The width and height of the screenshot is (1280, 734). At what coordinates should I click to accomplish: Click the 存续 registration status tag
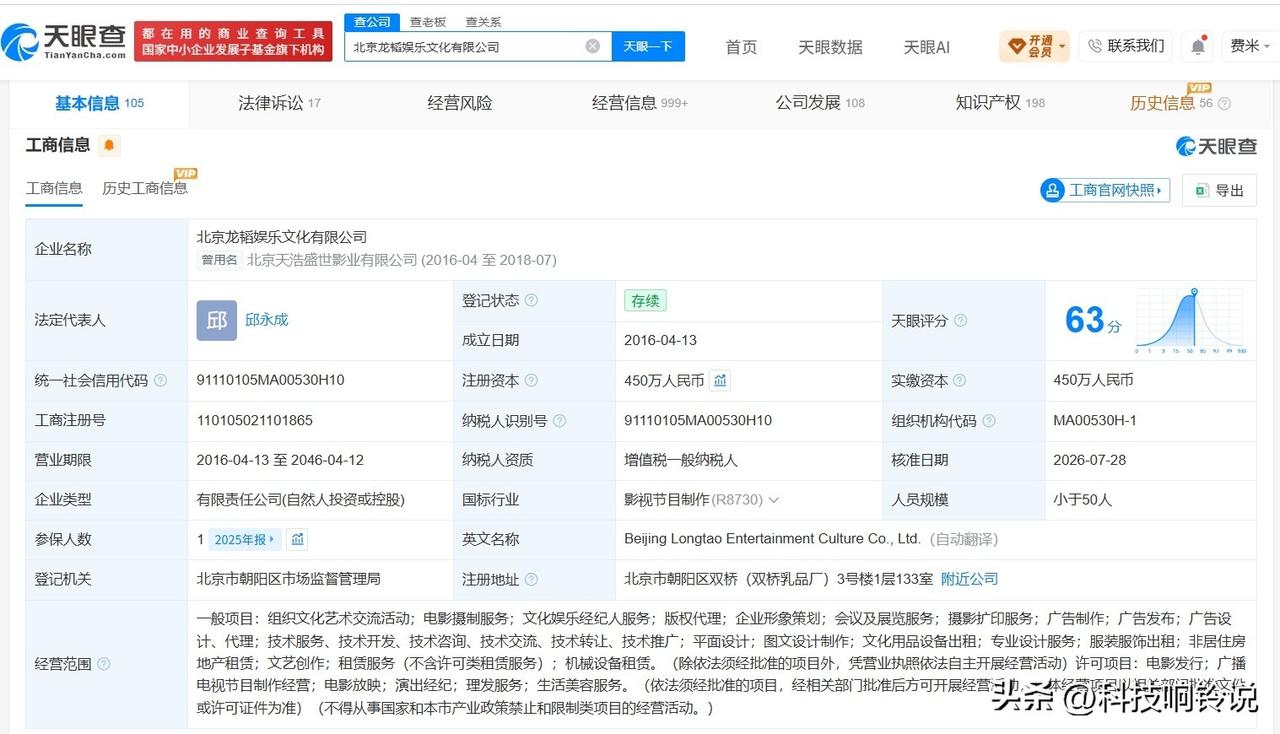click(x=645, y=300)
